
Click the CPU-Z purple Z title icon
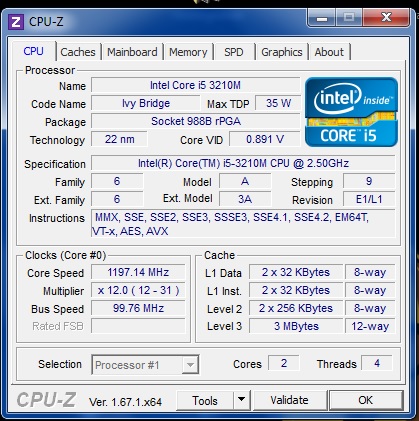pos(15,22)
